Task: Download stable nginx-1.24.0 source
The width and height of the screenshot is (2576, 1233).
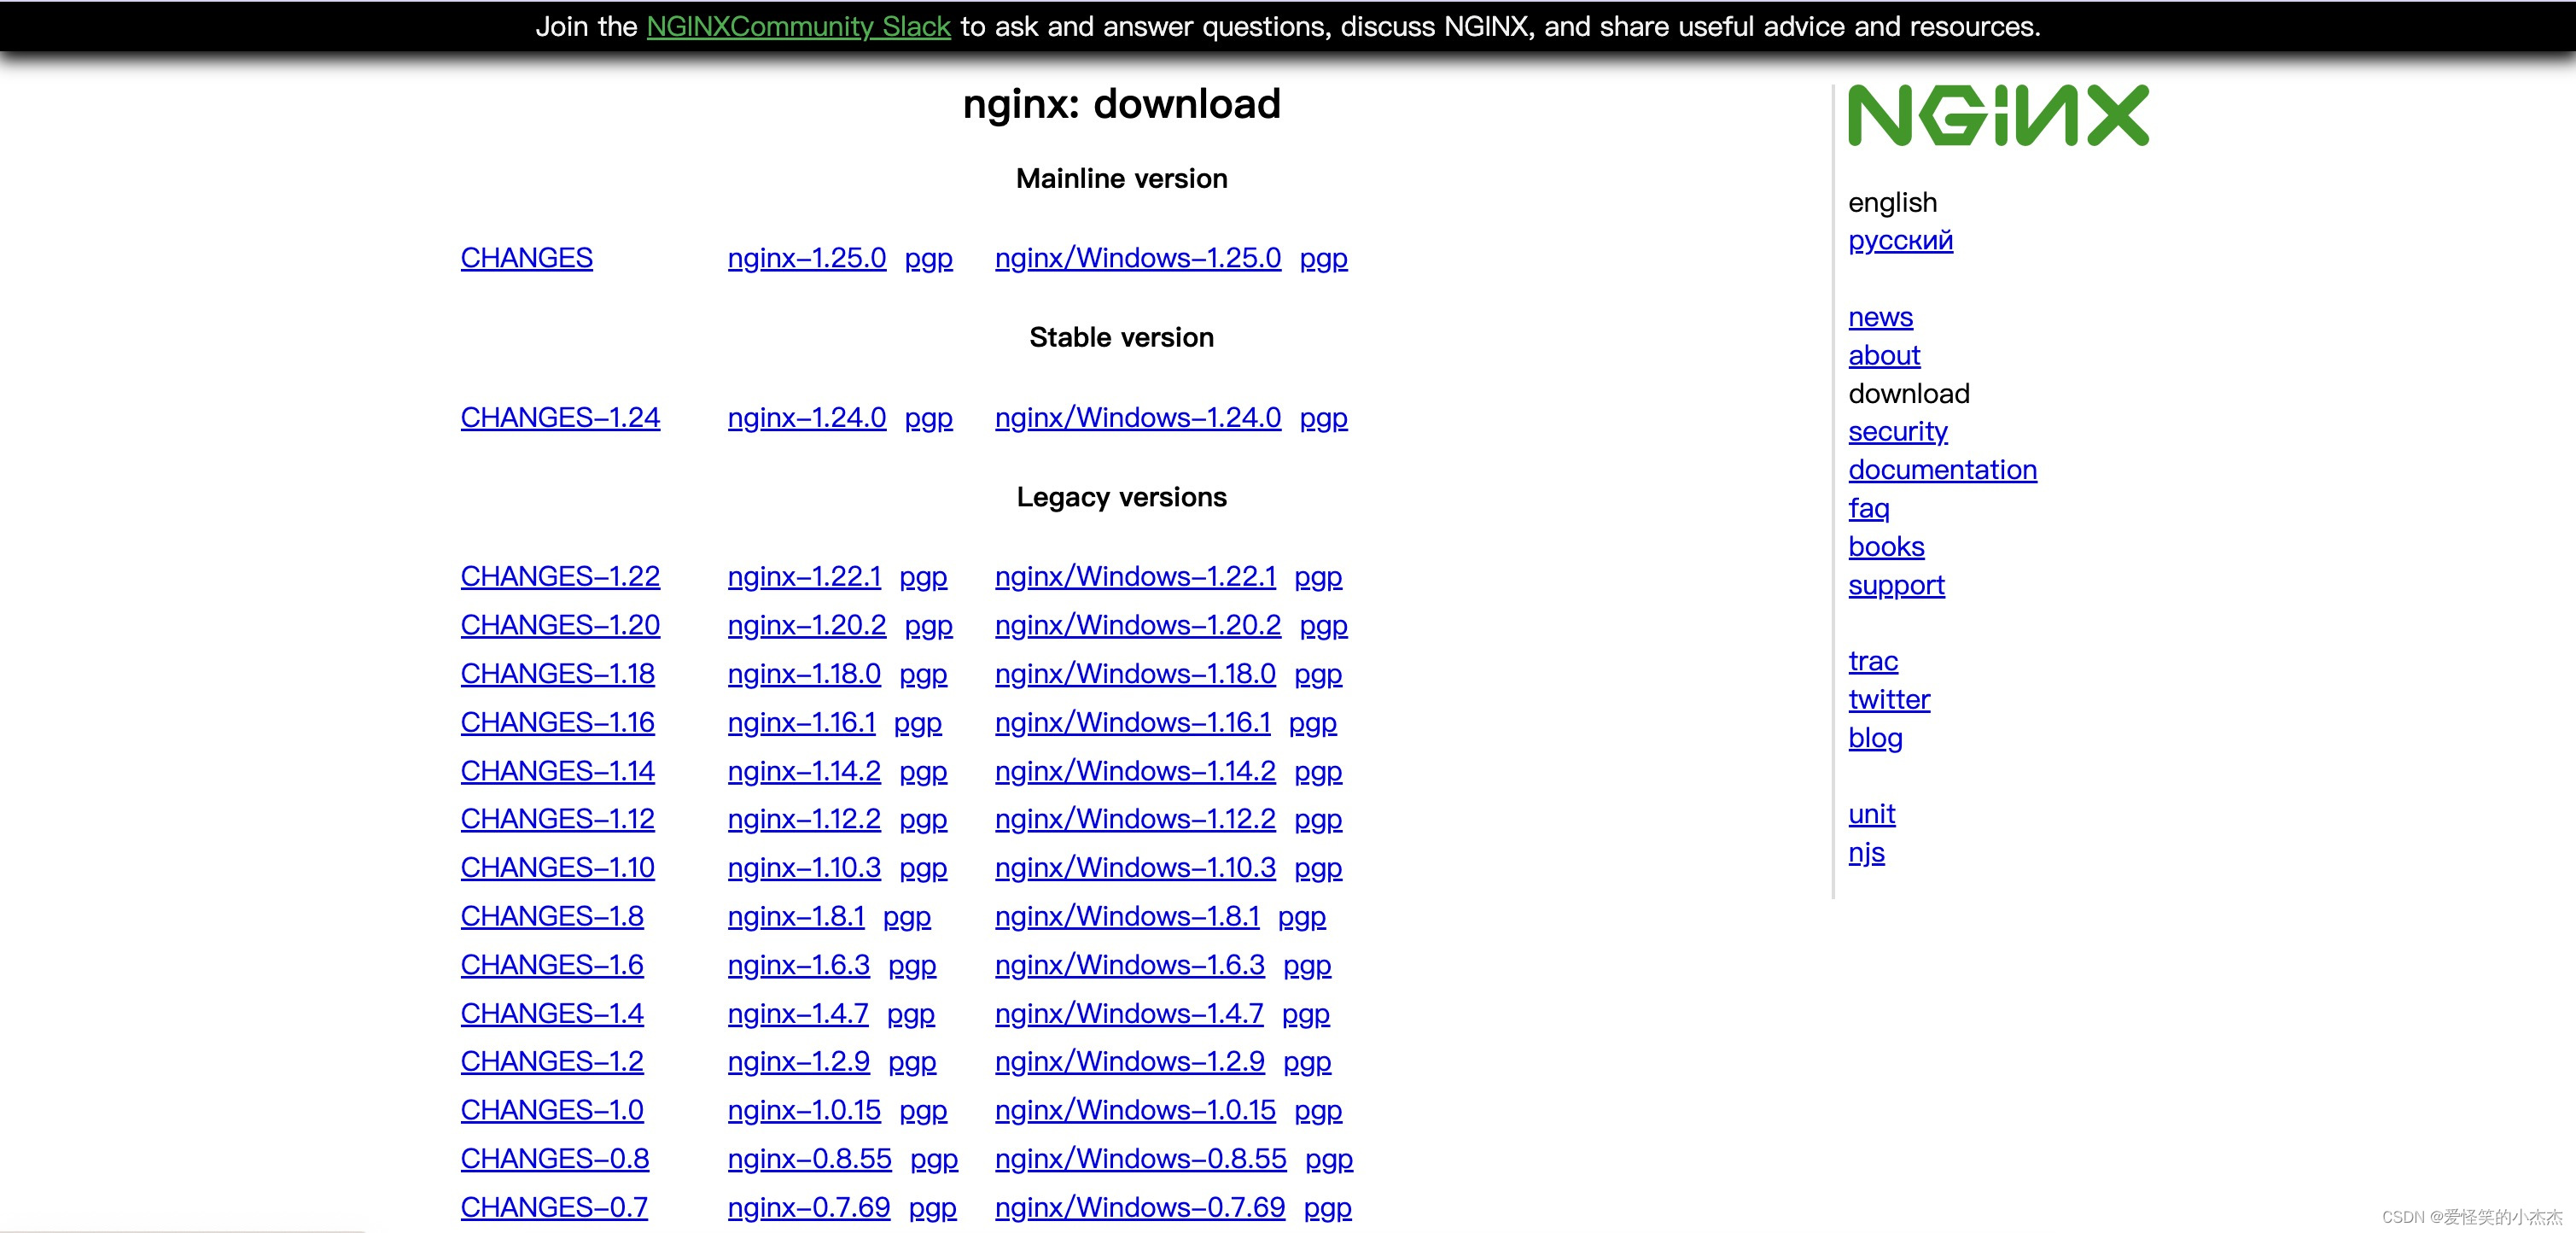Action: click(805, 418)
